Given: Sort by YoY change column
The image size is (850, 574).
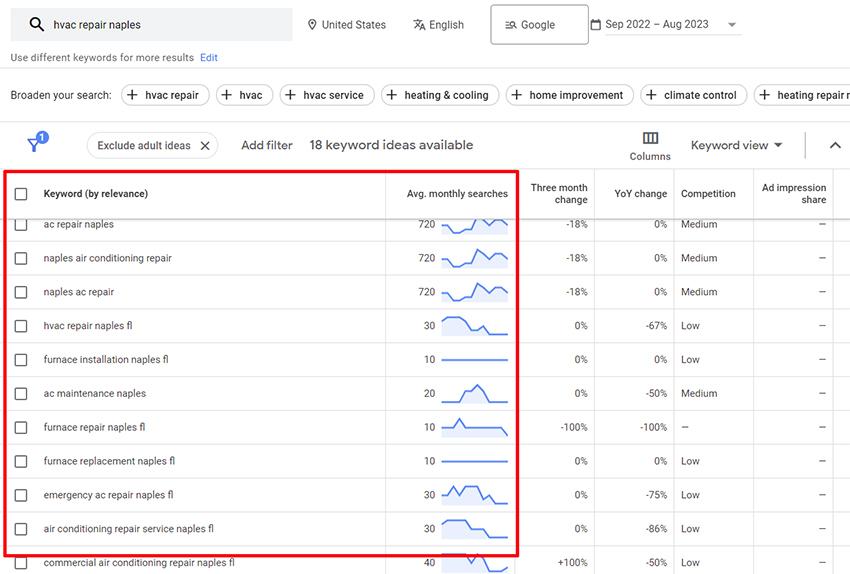Looking at the screenshot, I should (640, 194).
